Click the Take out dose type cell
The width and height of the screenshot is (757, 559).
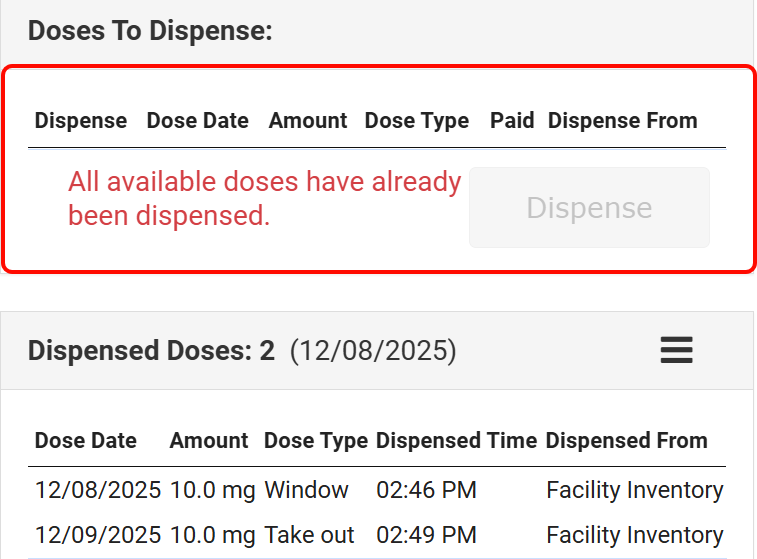309,535
